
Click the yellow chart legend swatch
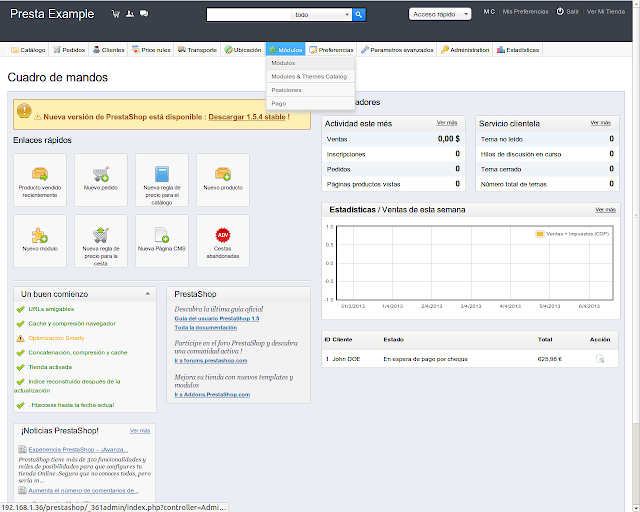[x=540, y=234]
